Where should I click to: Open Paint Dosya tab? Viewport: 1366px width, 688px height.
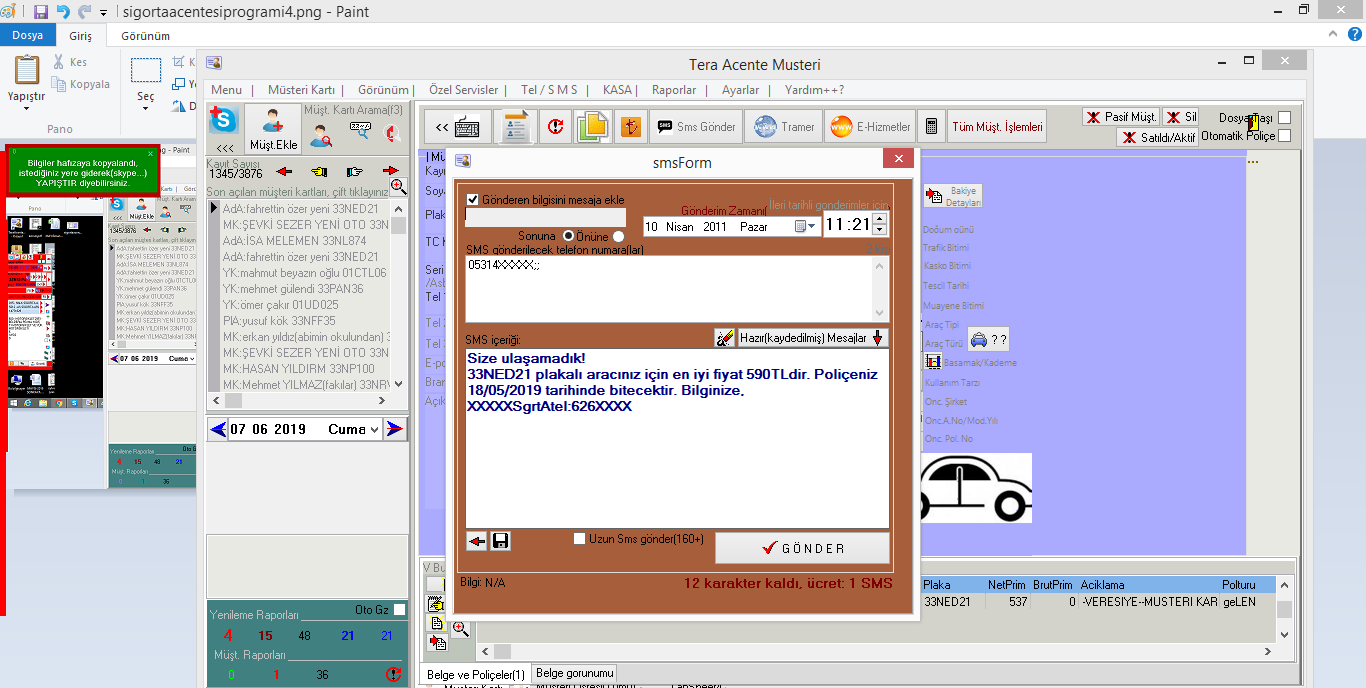(x=28, y=35)
